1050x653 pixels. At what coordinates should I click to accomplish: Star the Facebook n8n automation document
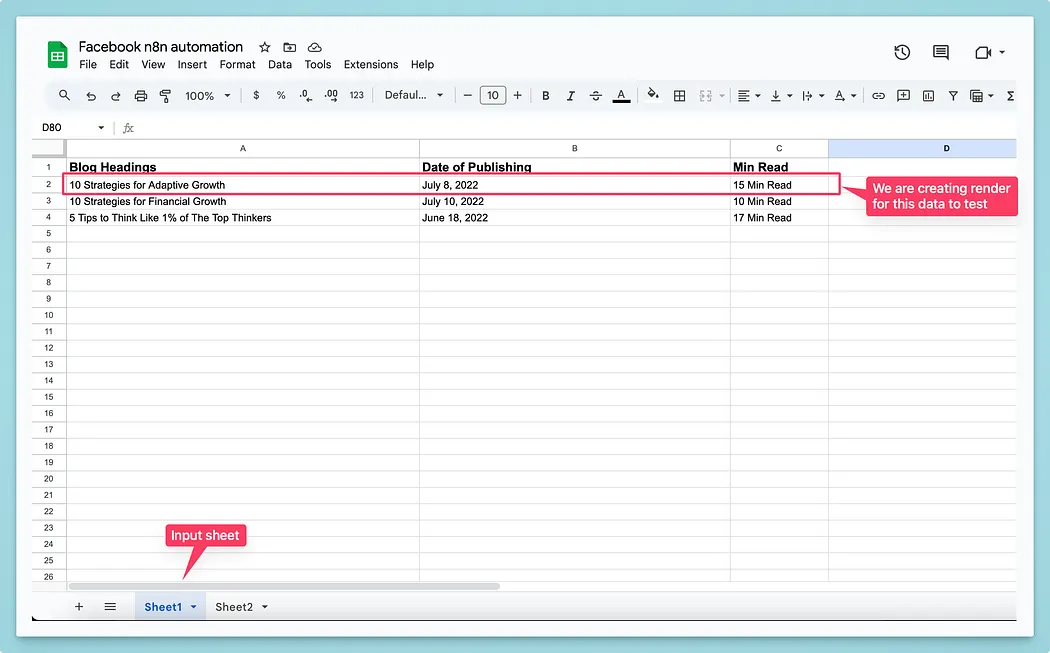pos(265,47)
